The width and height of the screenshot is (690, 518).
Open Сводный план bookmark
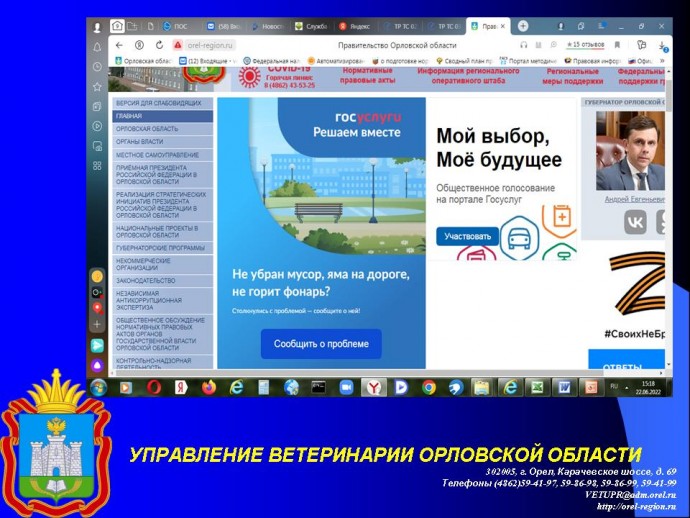(x=464, y=61)
